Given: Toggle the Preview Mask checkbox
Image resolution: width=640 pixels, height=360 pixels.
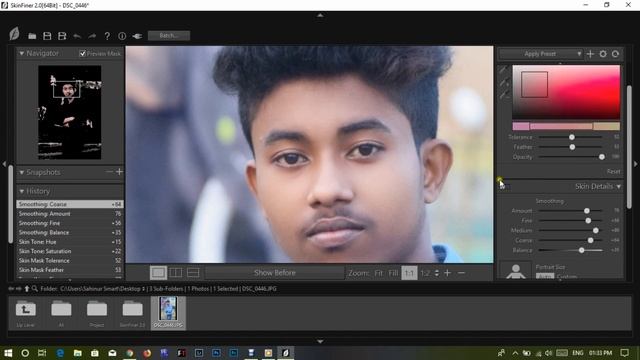Looking at the screenshot, I should [x=82, y=53].
